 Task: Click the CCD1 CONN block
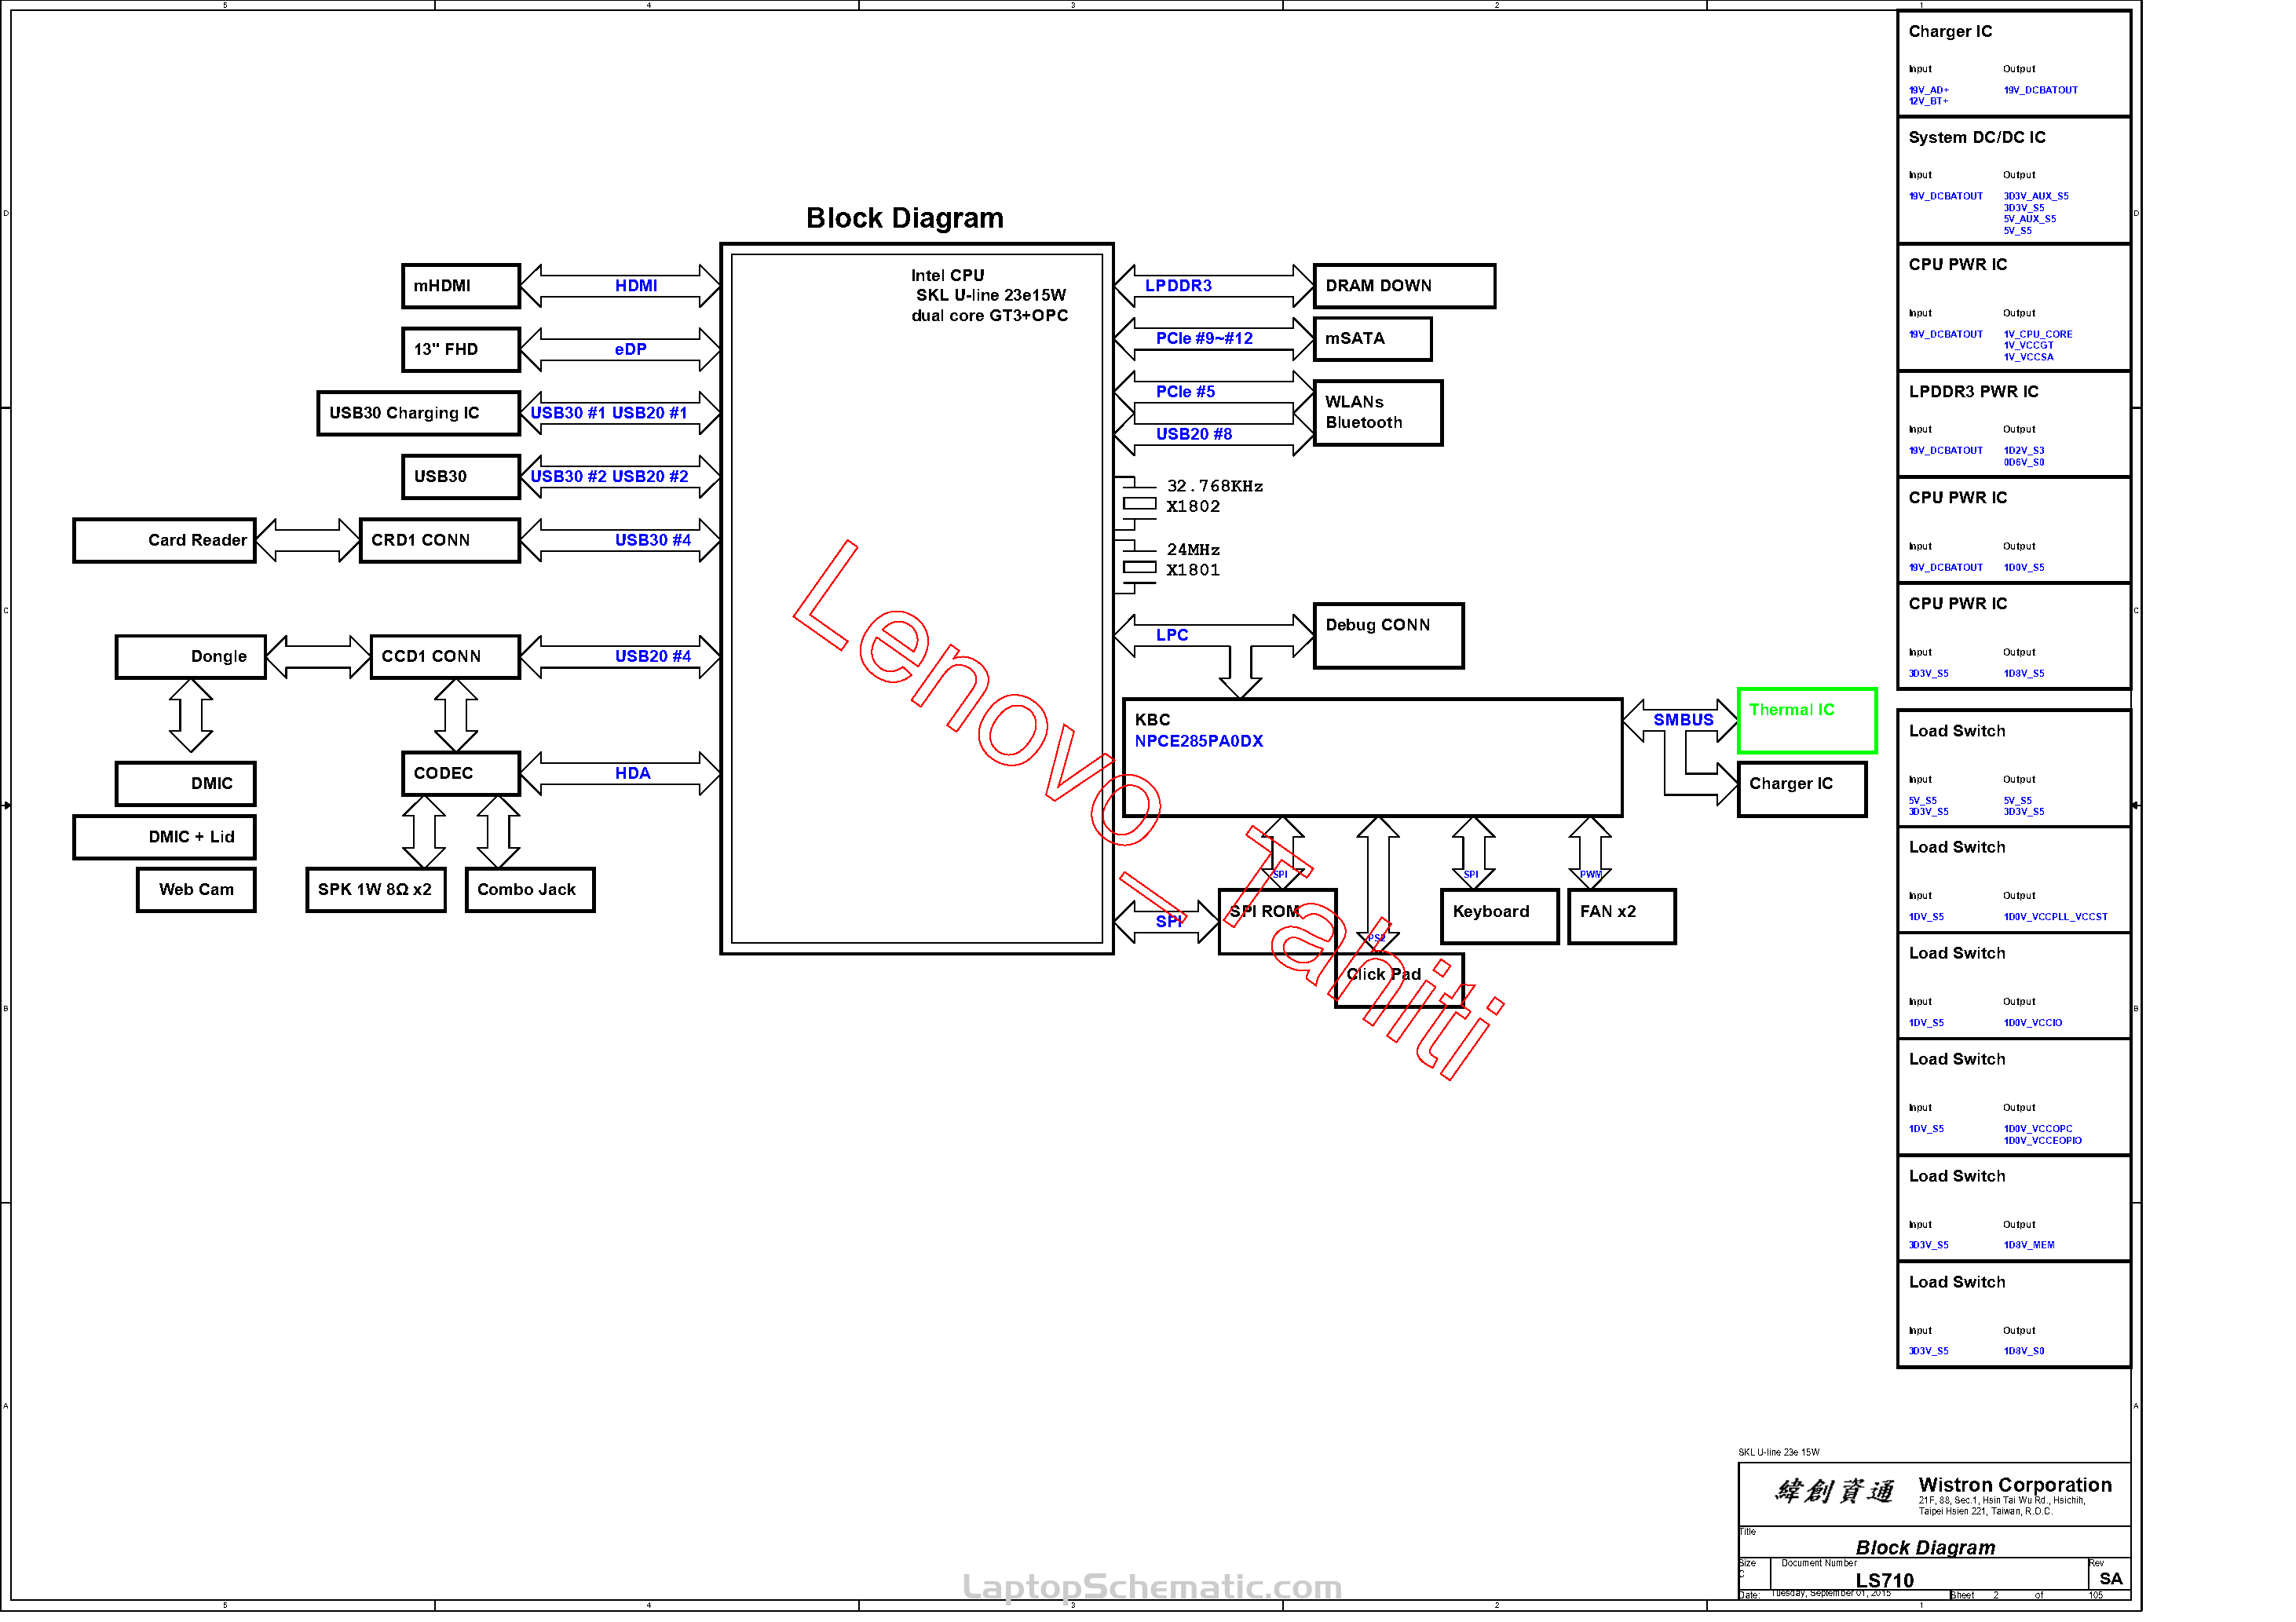(x=445, y=657)
